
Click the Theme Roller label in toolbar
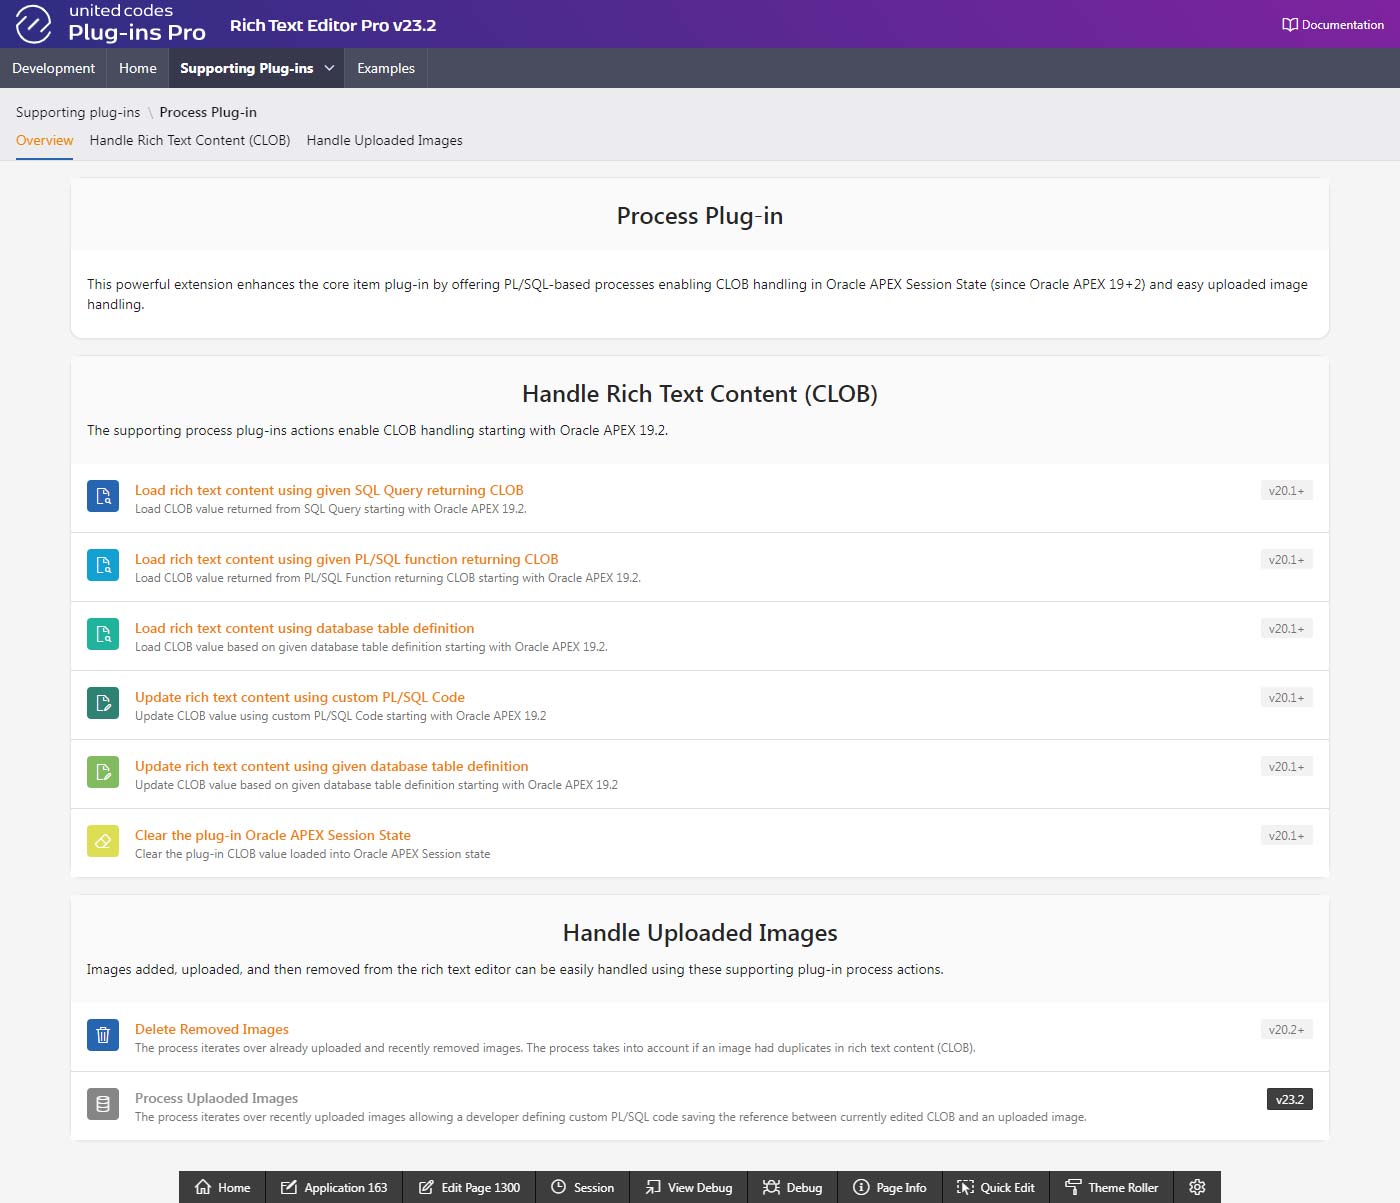tap(1123, 1187)
